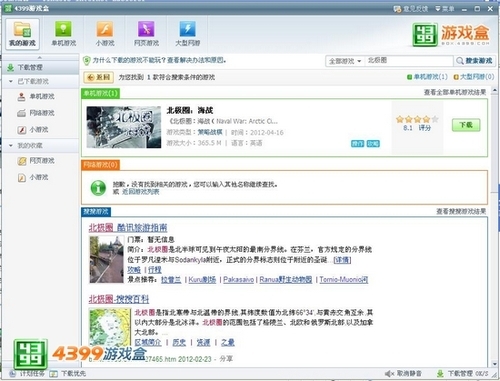Open the 全部游戏 category dropdown
The image size is (500, 381).
coord(345,61)
